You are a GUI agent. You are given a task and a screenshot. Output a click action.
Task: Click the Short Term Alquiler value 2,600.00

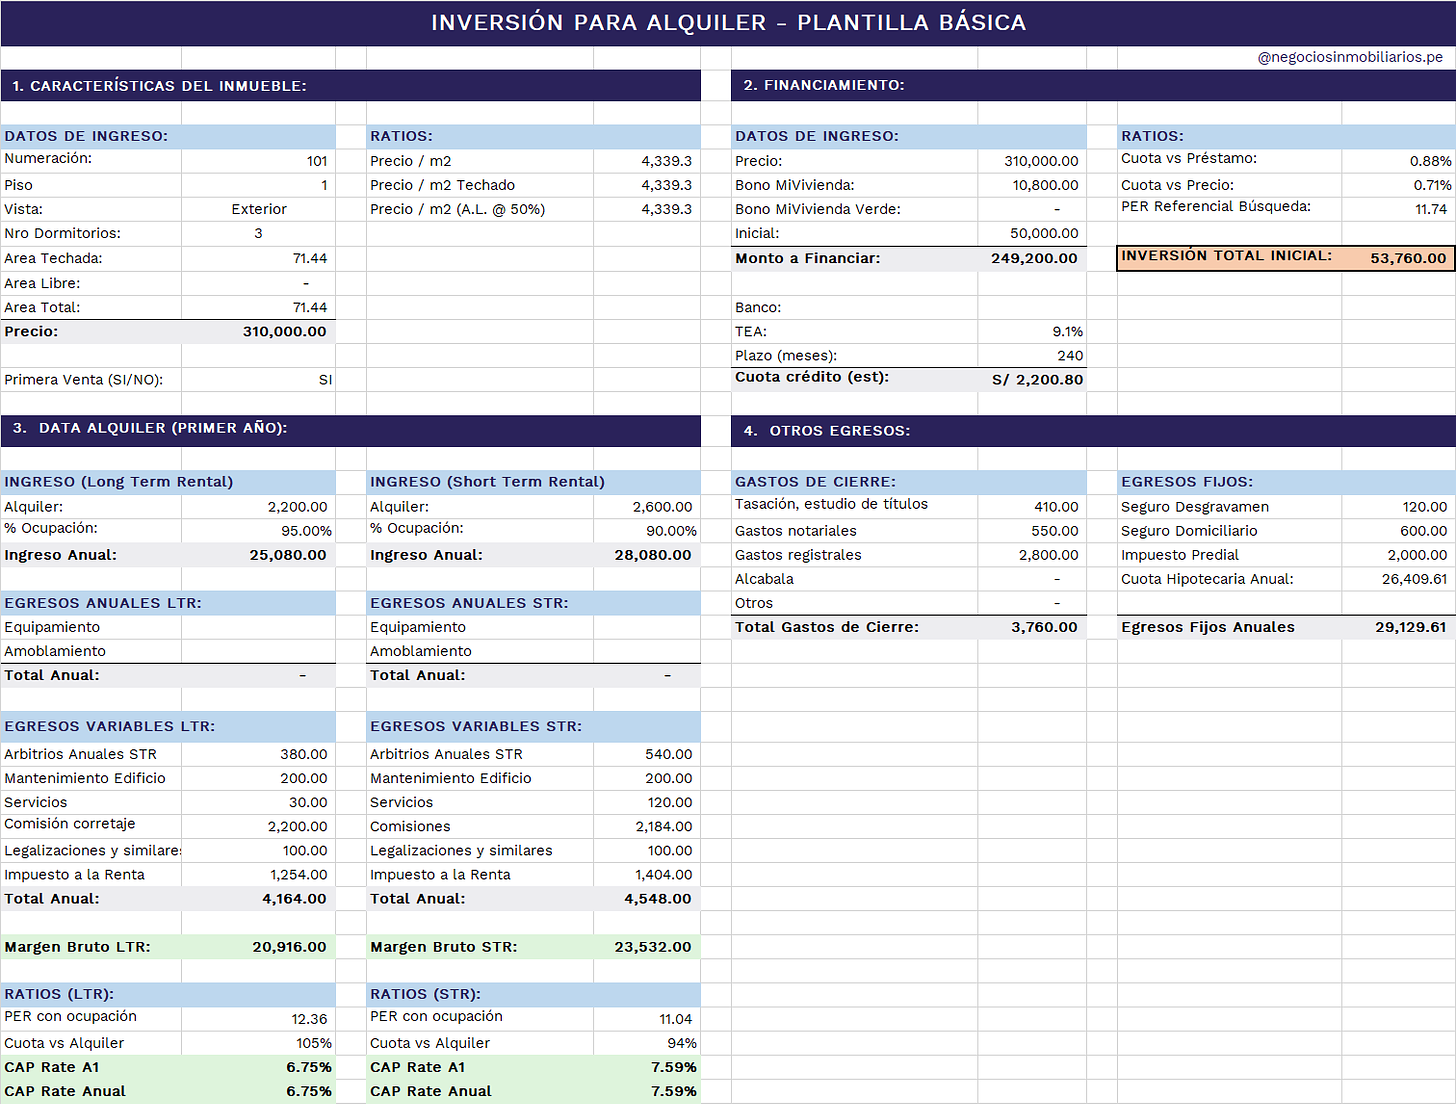(647, 507)
